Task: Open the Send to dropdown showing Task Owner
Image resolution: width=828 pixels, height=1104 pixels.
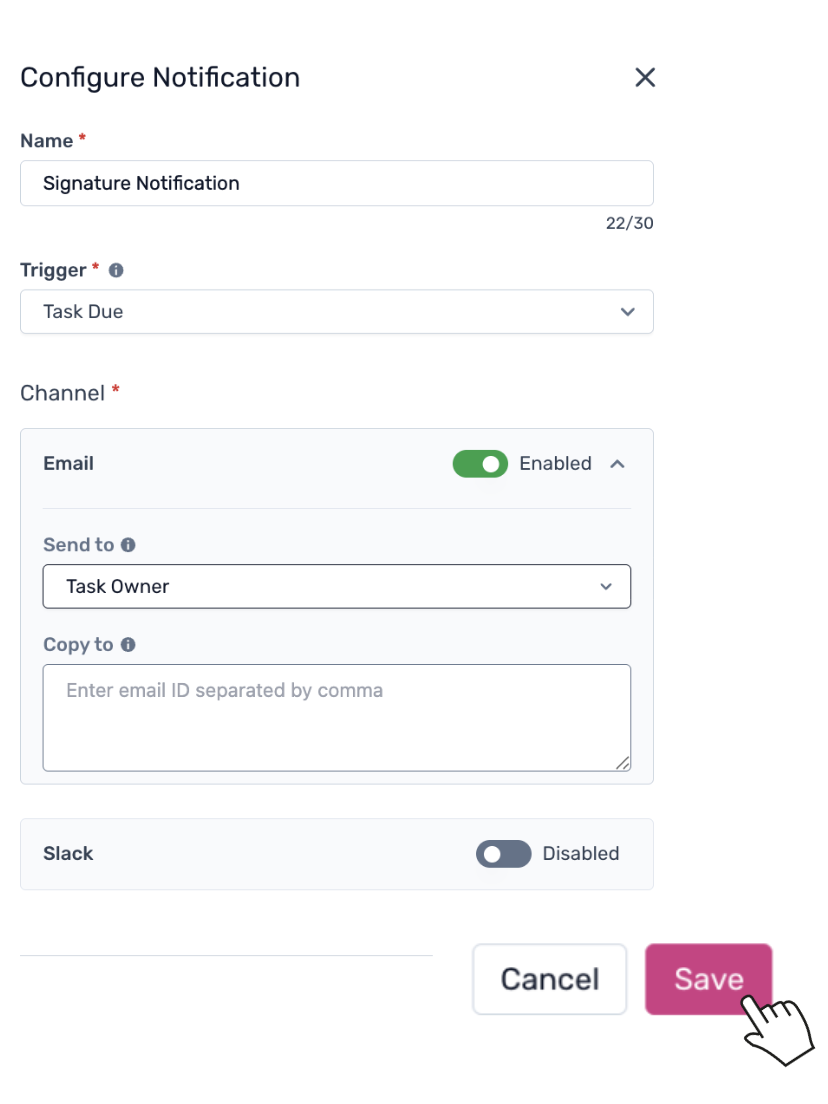Action: coord(336,587)
